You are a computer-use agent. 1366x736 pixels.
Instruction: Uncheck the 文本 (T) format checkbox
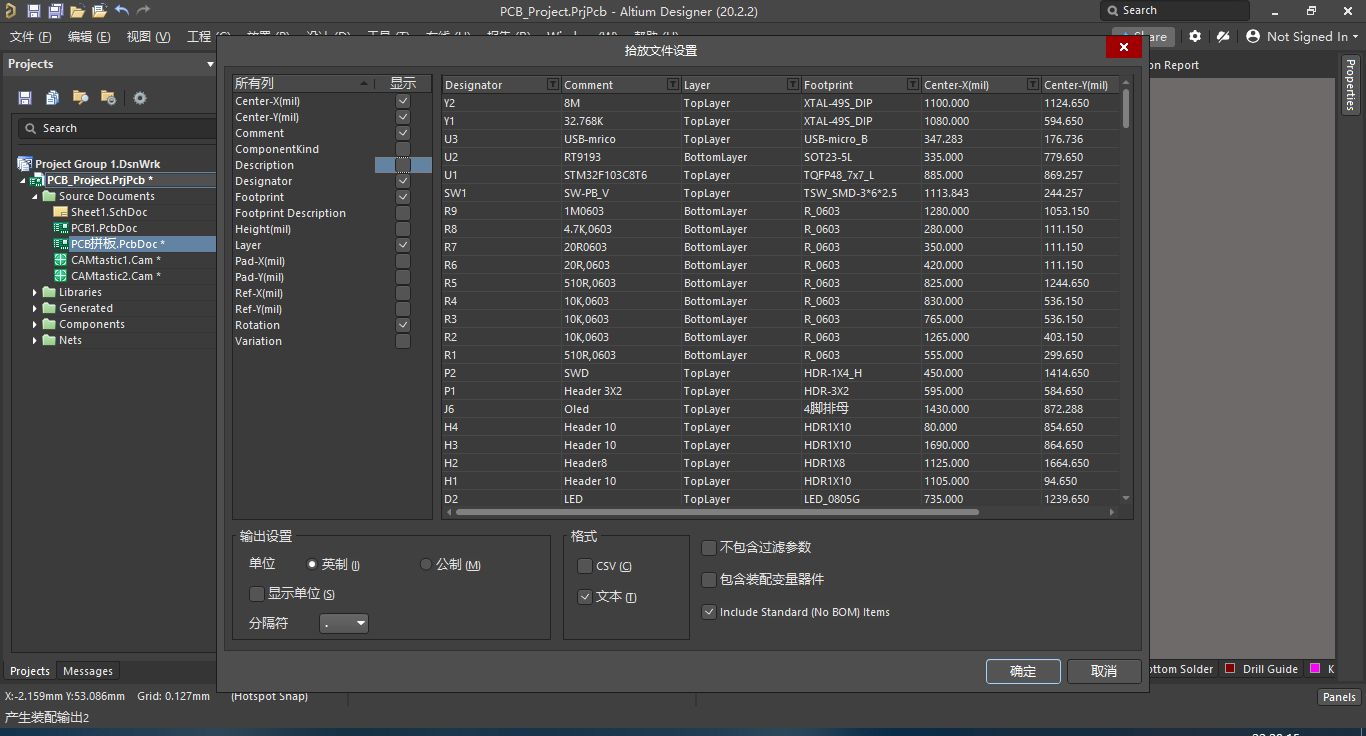[585, 596]
